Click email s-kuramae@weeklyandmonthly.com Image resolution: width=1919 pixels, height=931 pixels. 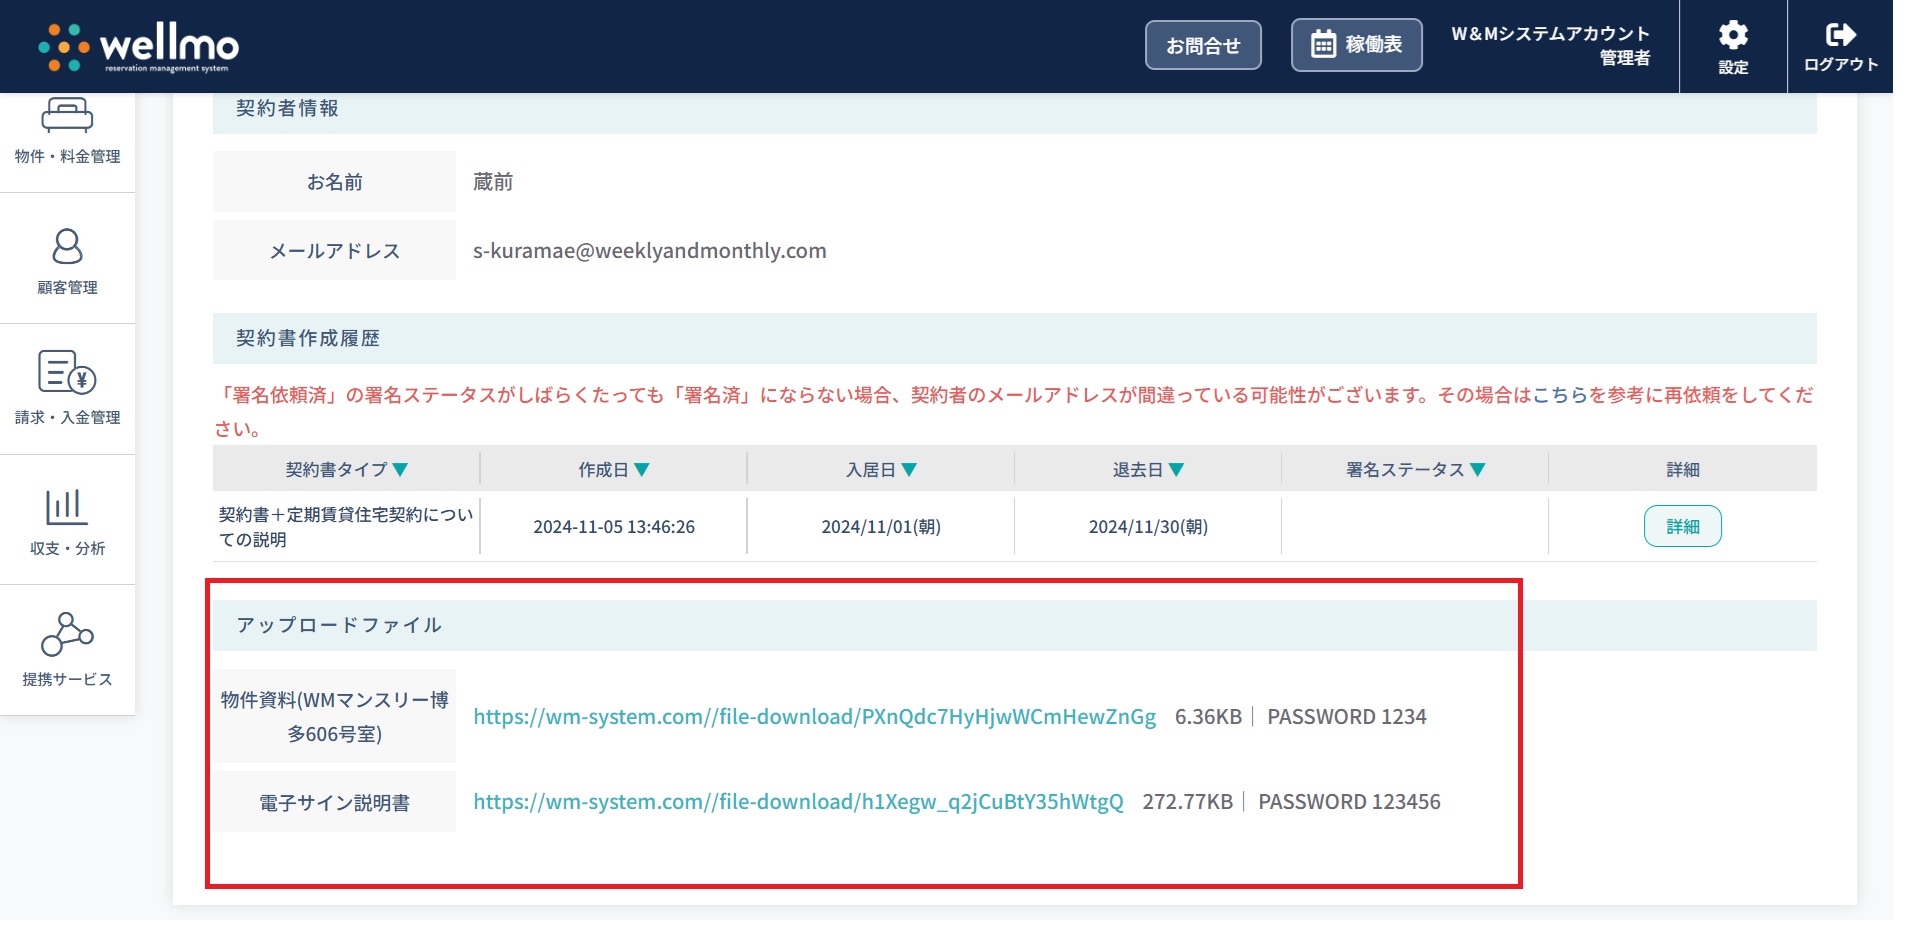point(650,251)
